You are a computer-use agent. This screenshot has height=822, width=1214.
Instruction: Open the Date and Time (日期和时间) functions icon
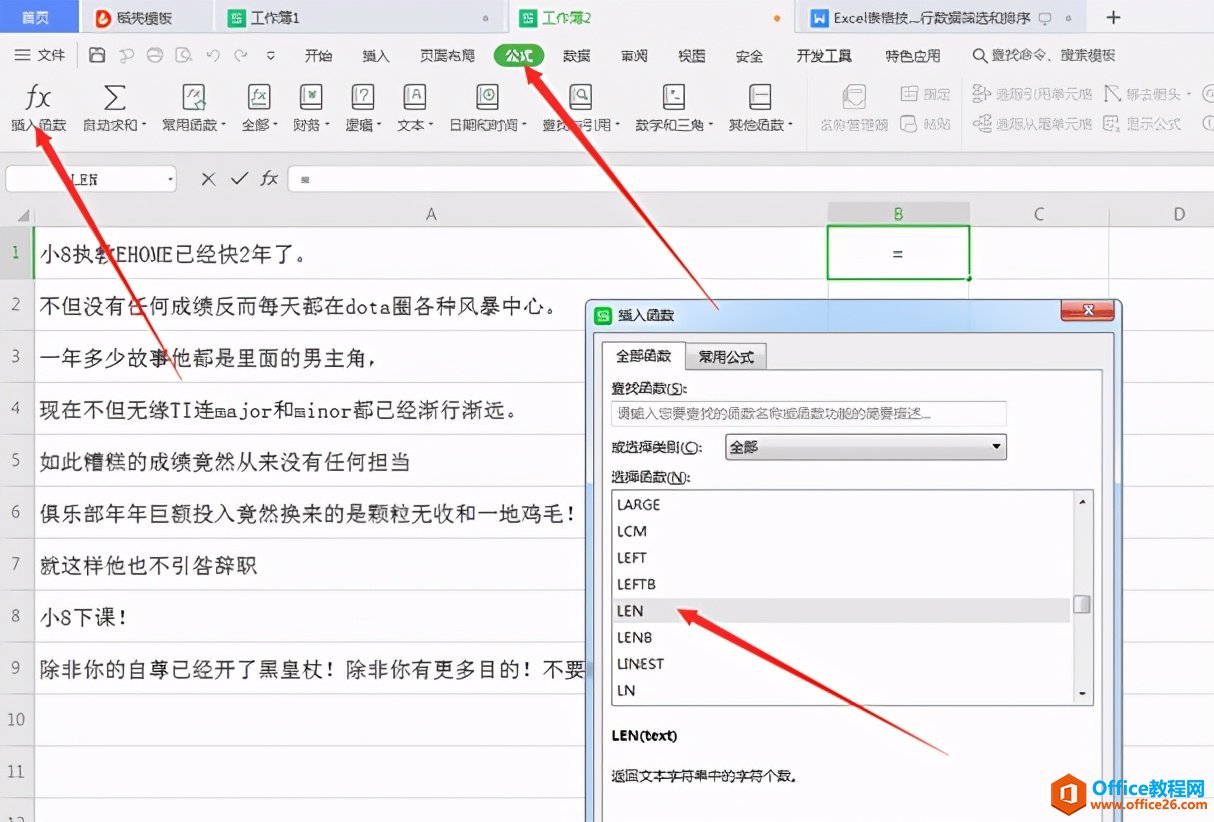point(487,98)
